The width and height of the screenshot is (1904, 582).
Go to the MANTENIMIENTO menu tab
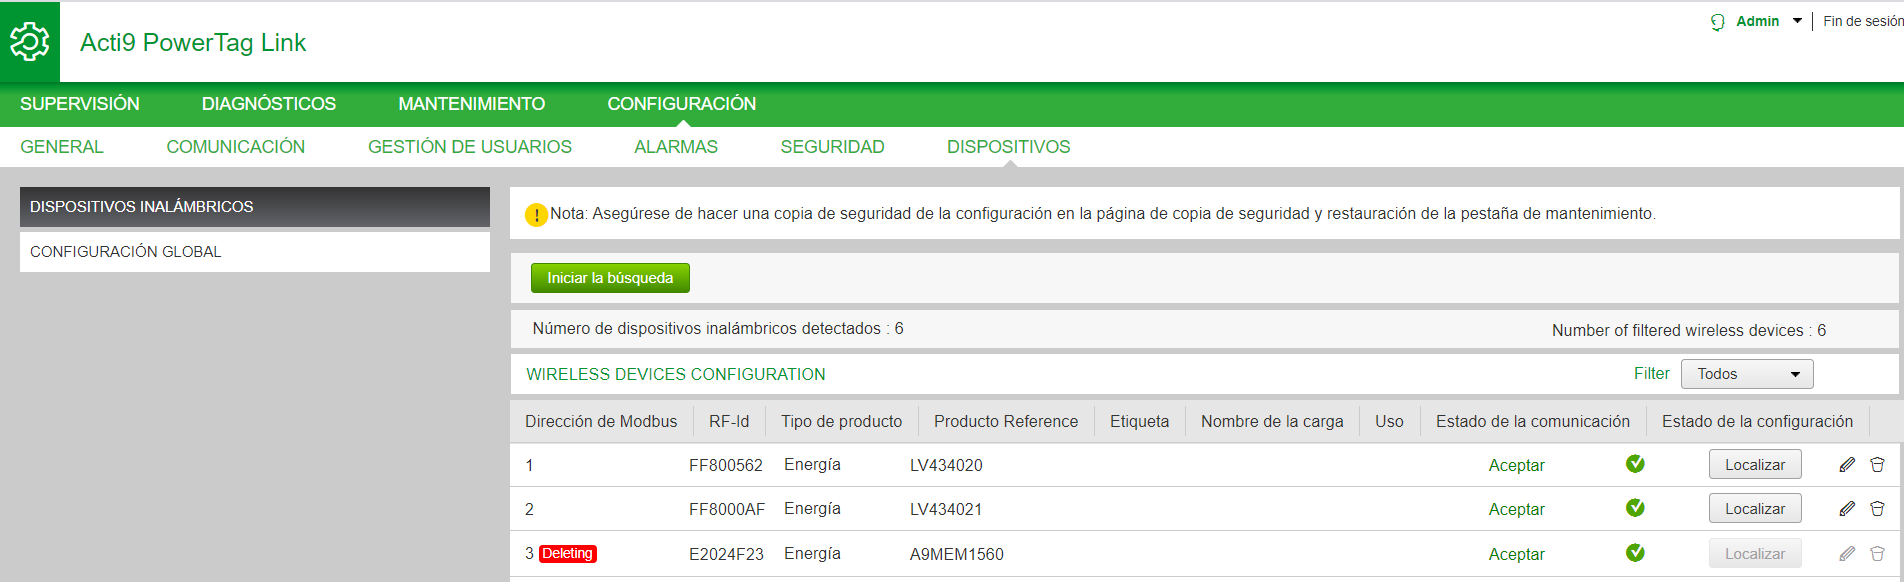471,104
